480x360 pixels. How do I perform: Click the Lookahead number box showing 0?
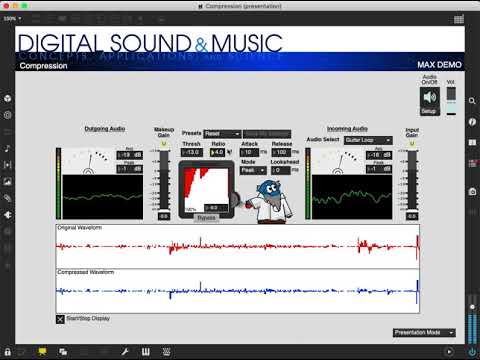coord(281,171)
